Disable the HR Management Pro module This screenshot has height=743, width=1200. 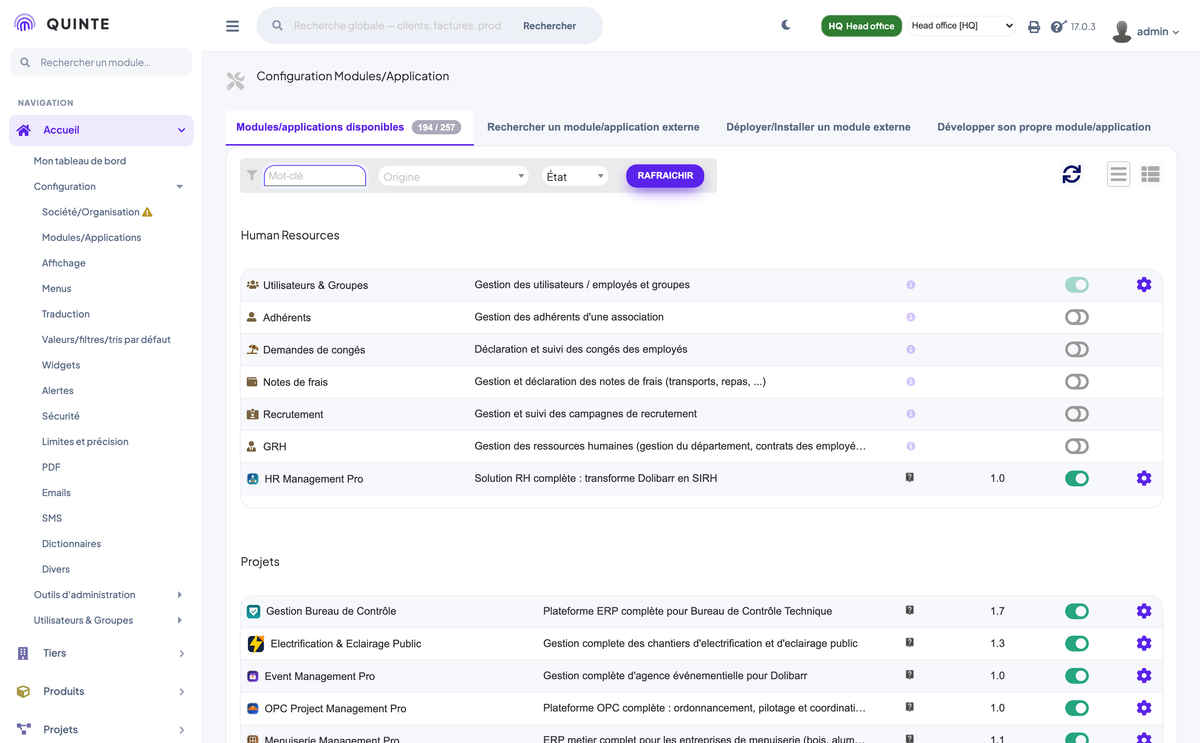pyautogui.click(x=1077, y=479)
